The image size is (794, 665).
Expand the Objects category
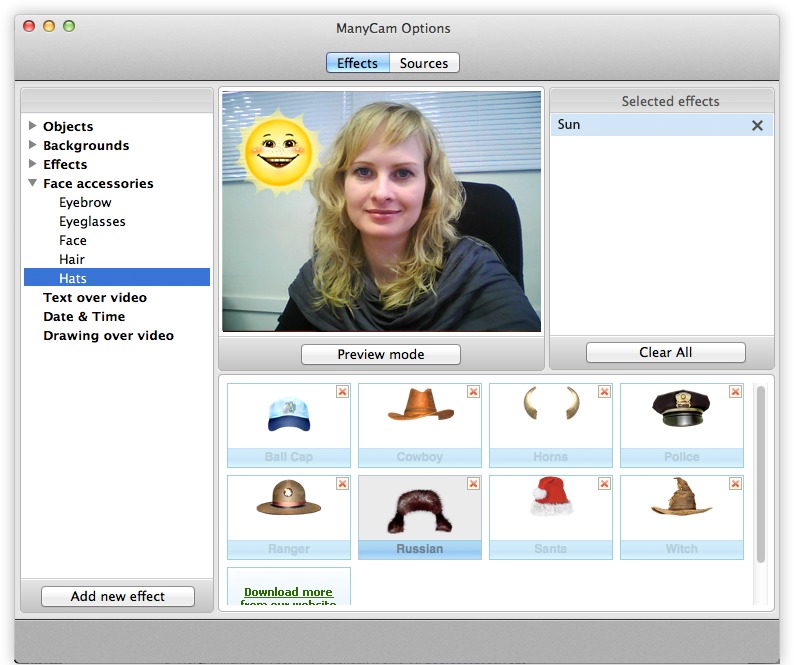[33, 126]
